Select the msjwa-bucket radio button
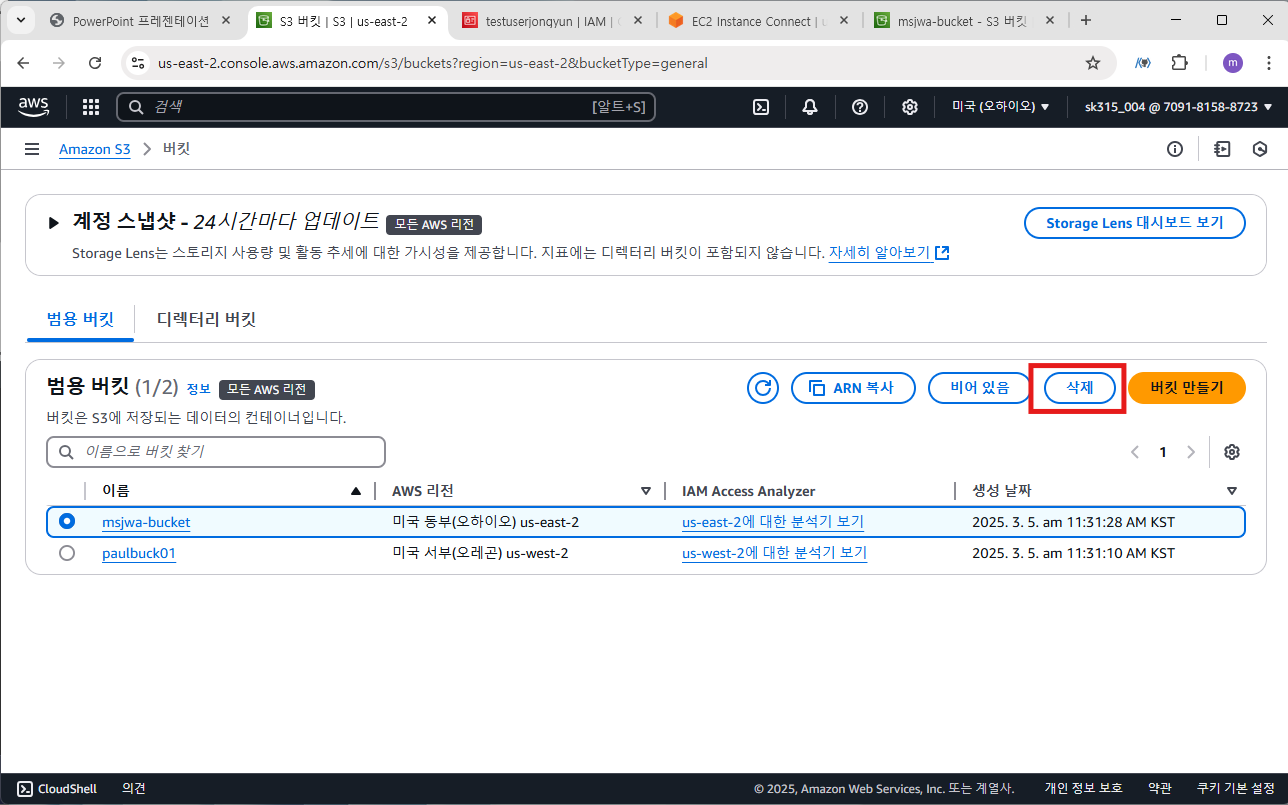 67,521
